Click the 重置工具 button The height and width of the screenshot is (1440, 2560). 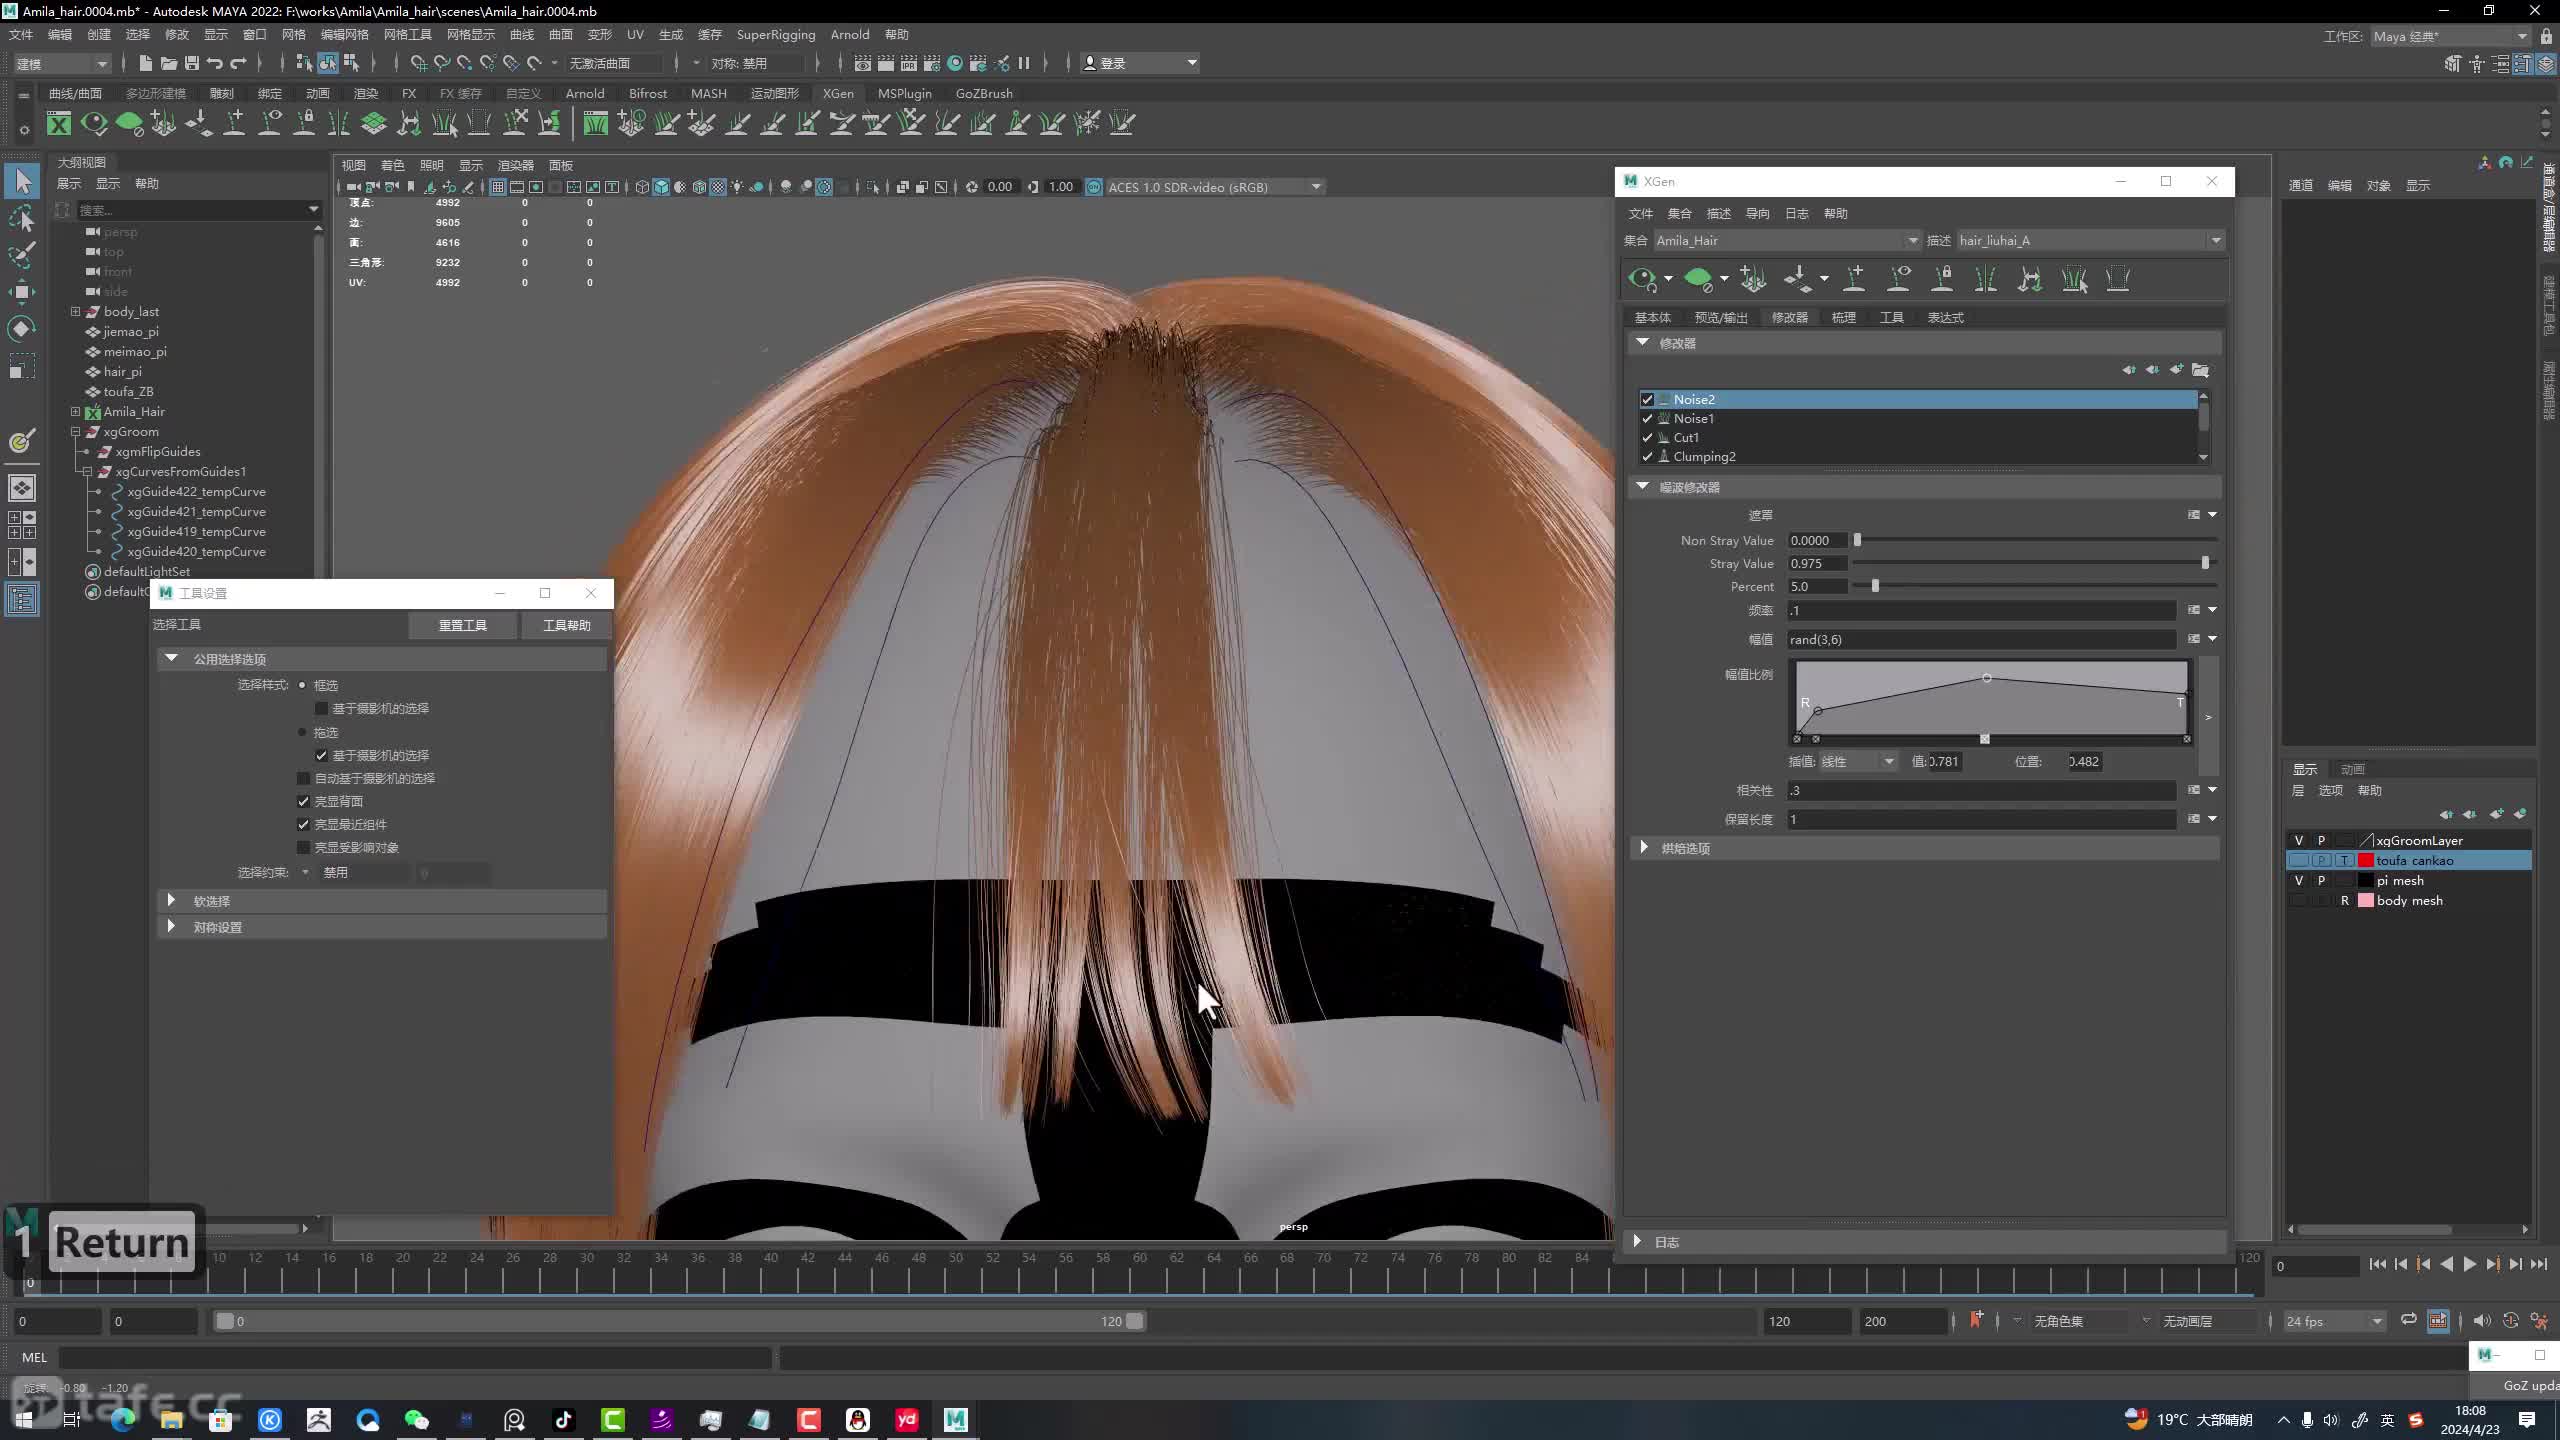tap(463, 625)
